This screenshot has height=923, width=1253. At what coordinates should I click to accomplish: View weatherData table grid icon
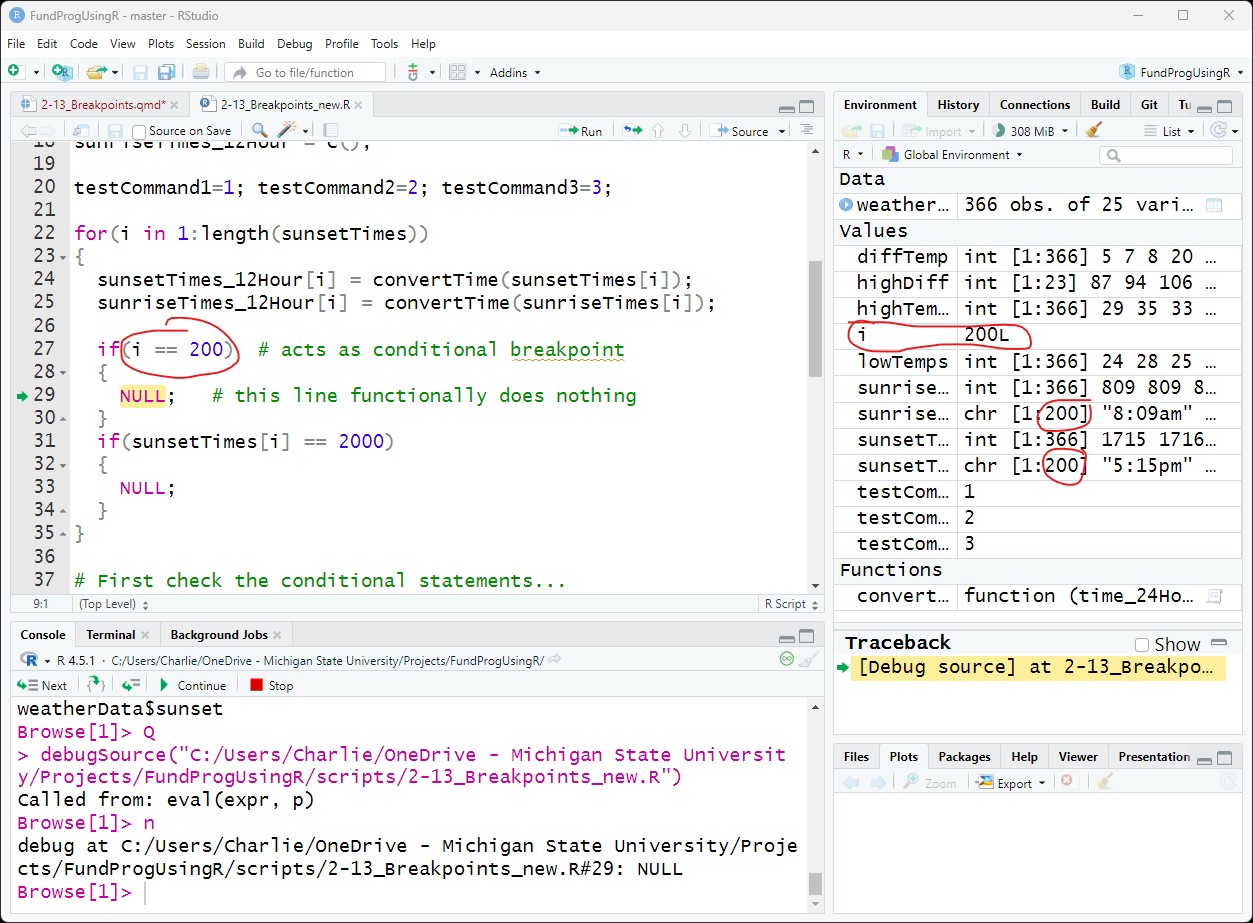(1214, 205)
